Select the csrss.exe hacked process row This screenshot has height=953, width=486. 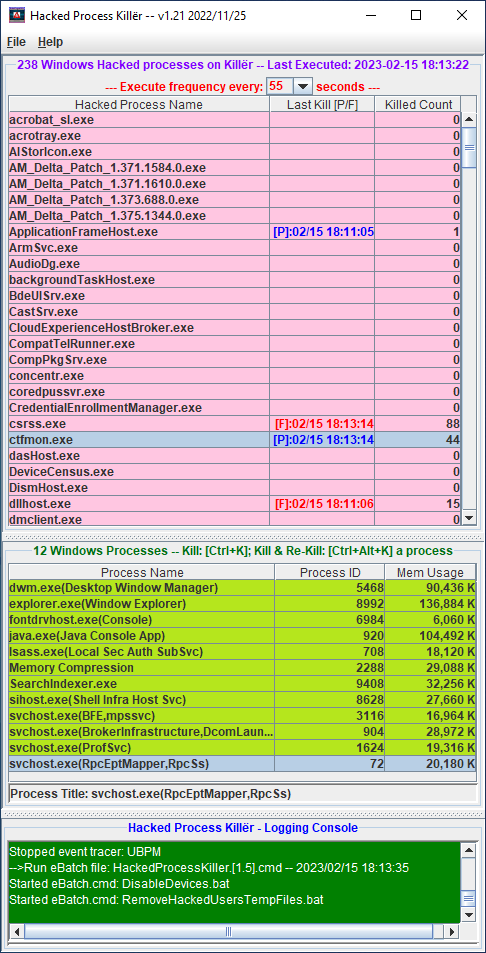(x=235, y=424)
